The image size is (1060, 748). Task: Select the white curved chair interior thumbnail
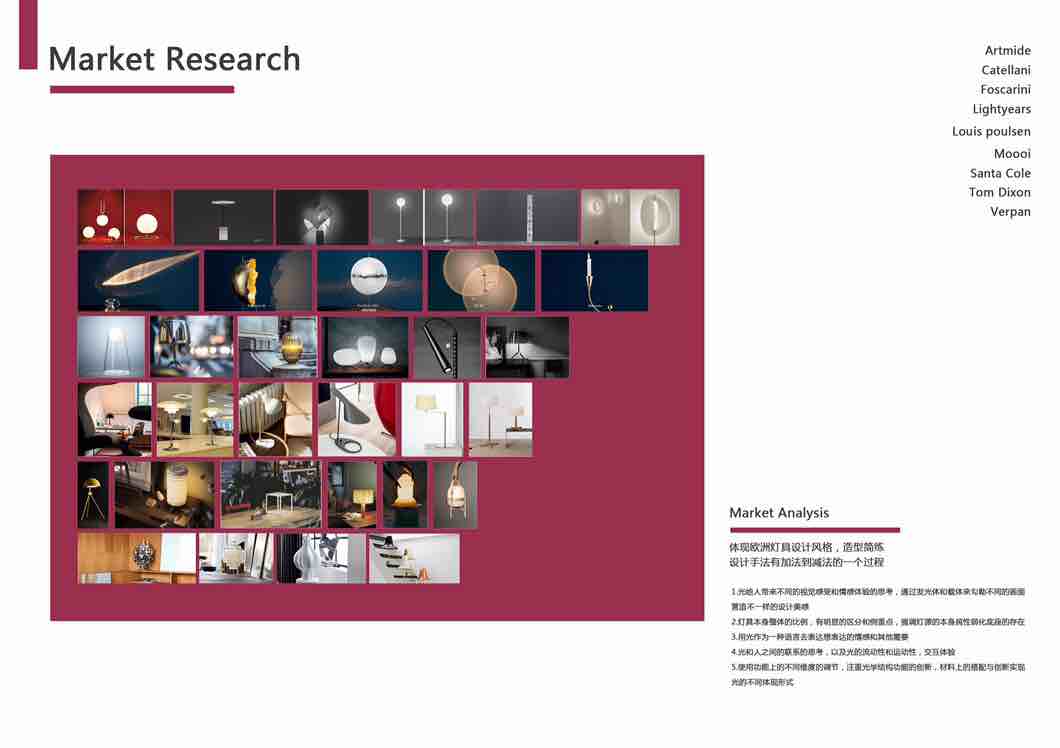tap(115, 419)
